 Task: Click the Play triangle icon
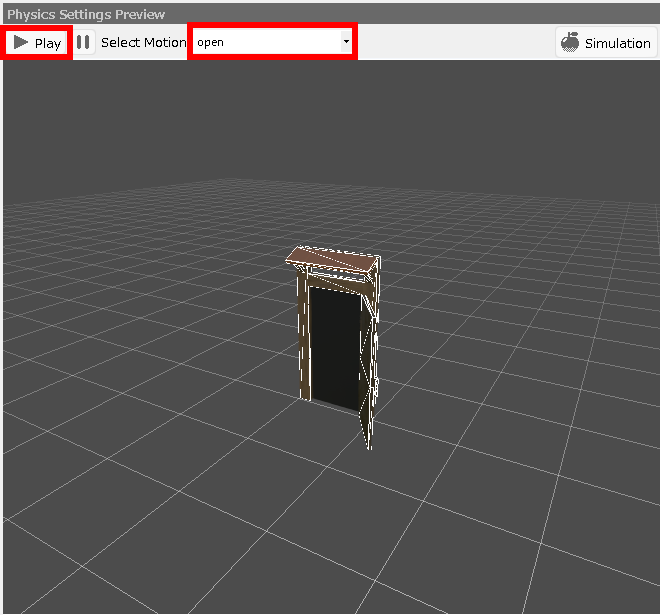point(20,43)
